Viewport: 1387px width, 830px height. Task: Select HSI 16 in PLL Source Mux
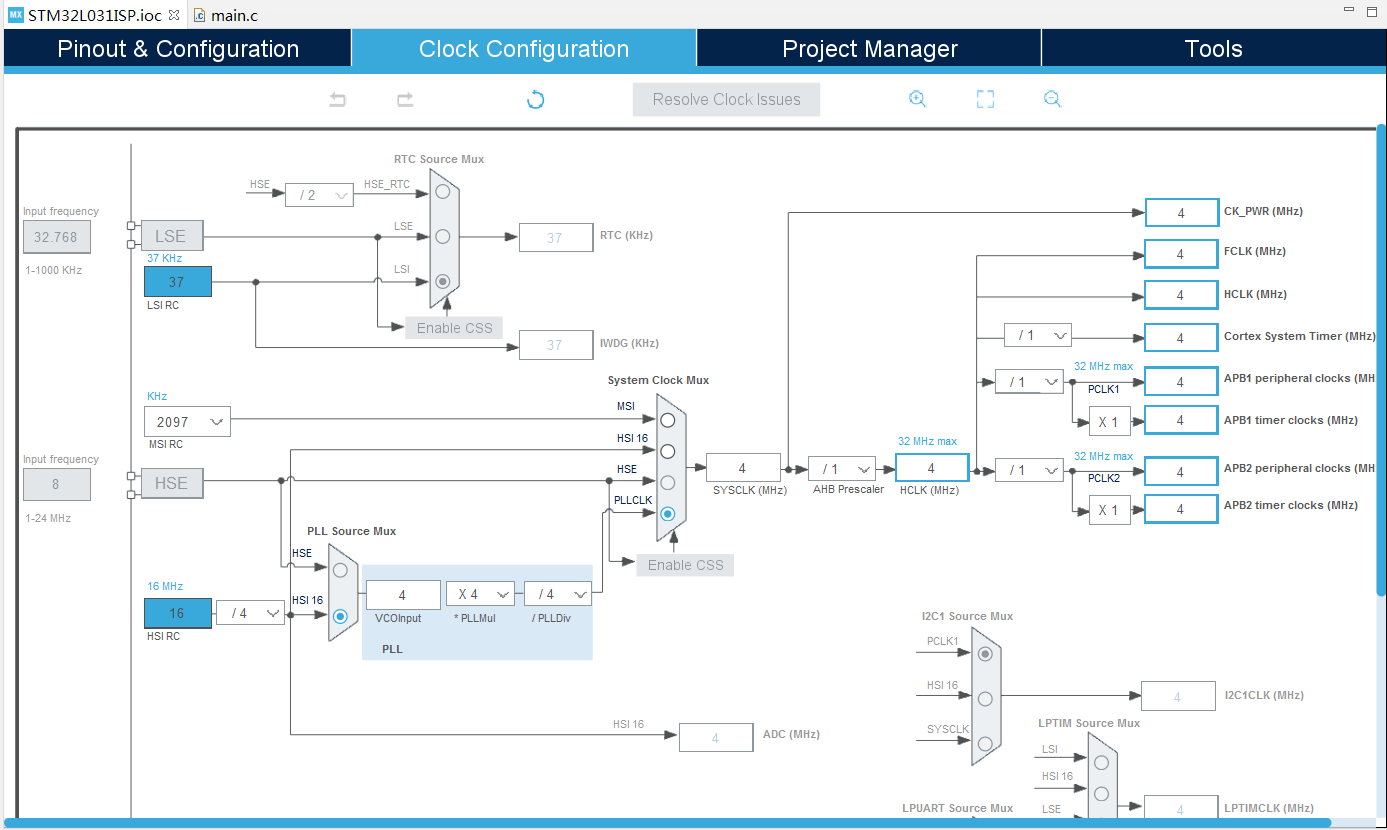(340, 616)
